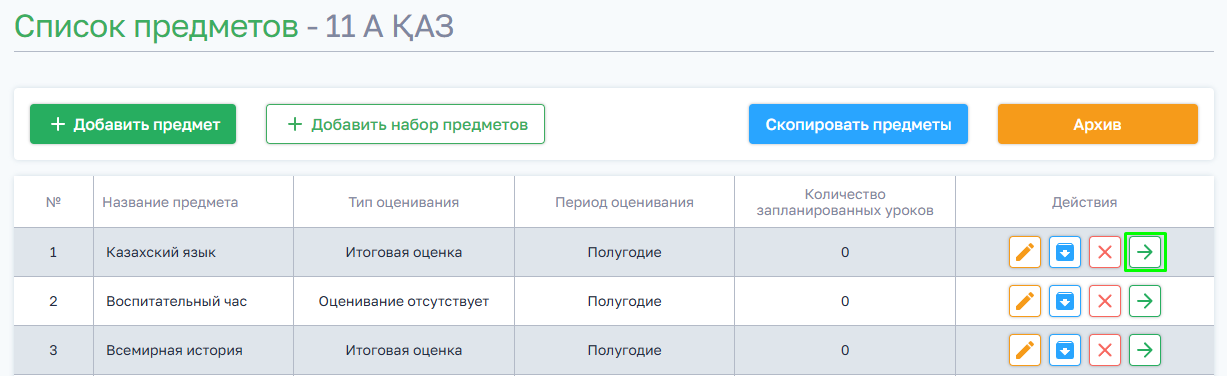This screenshot has height=376, width=1227.
Task: Open Всемирная история via the arrow icon
Action: tap(1145, 350)
